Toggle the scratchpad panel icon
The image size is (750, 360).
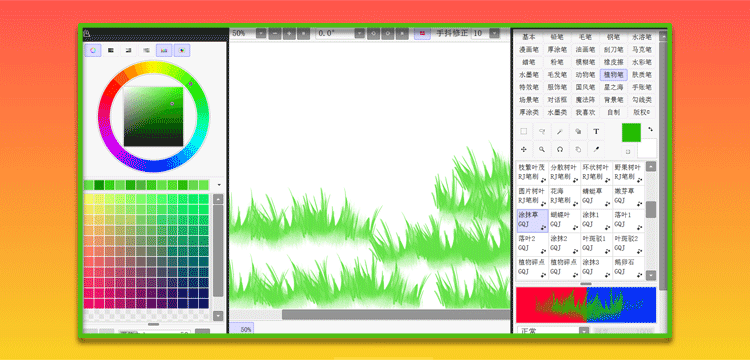click(x=182, y=50)
